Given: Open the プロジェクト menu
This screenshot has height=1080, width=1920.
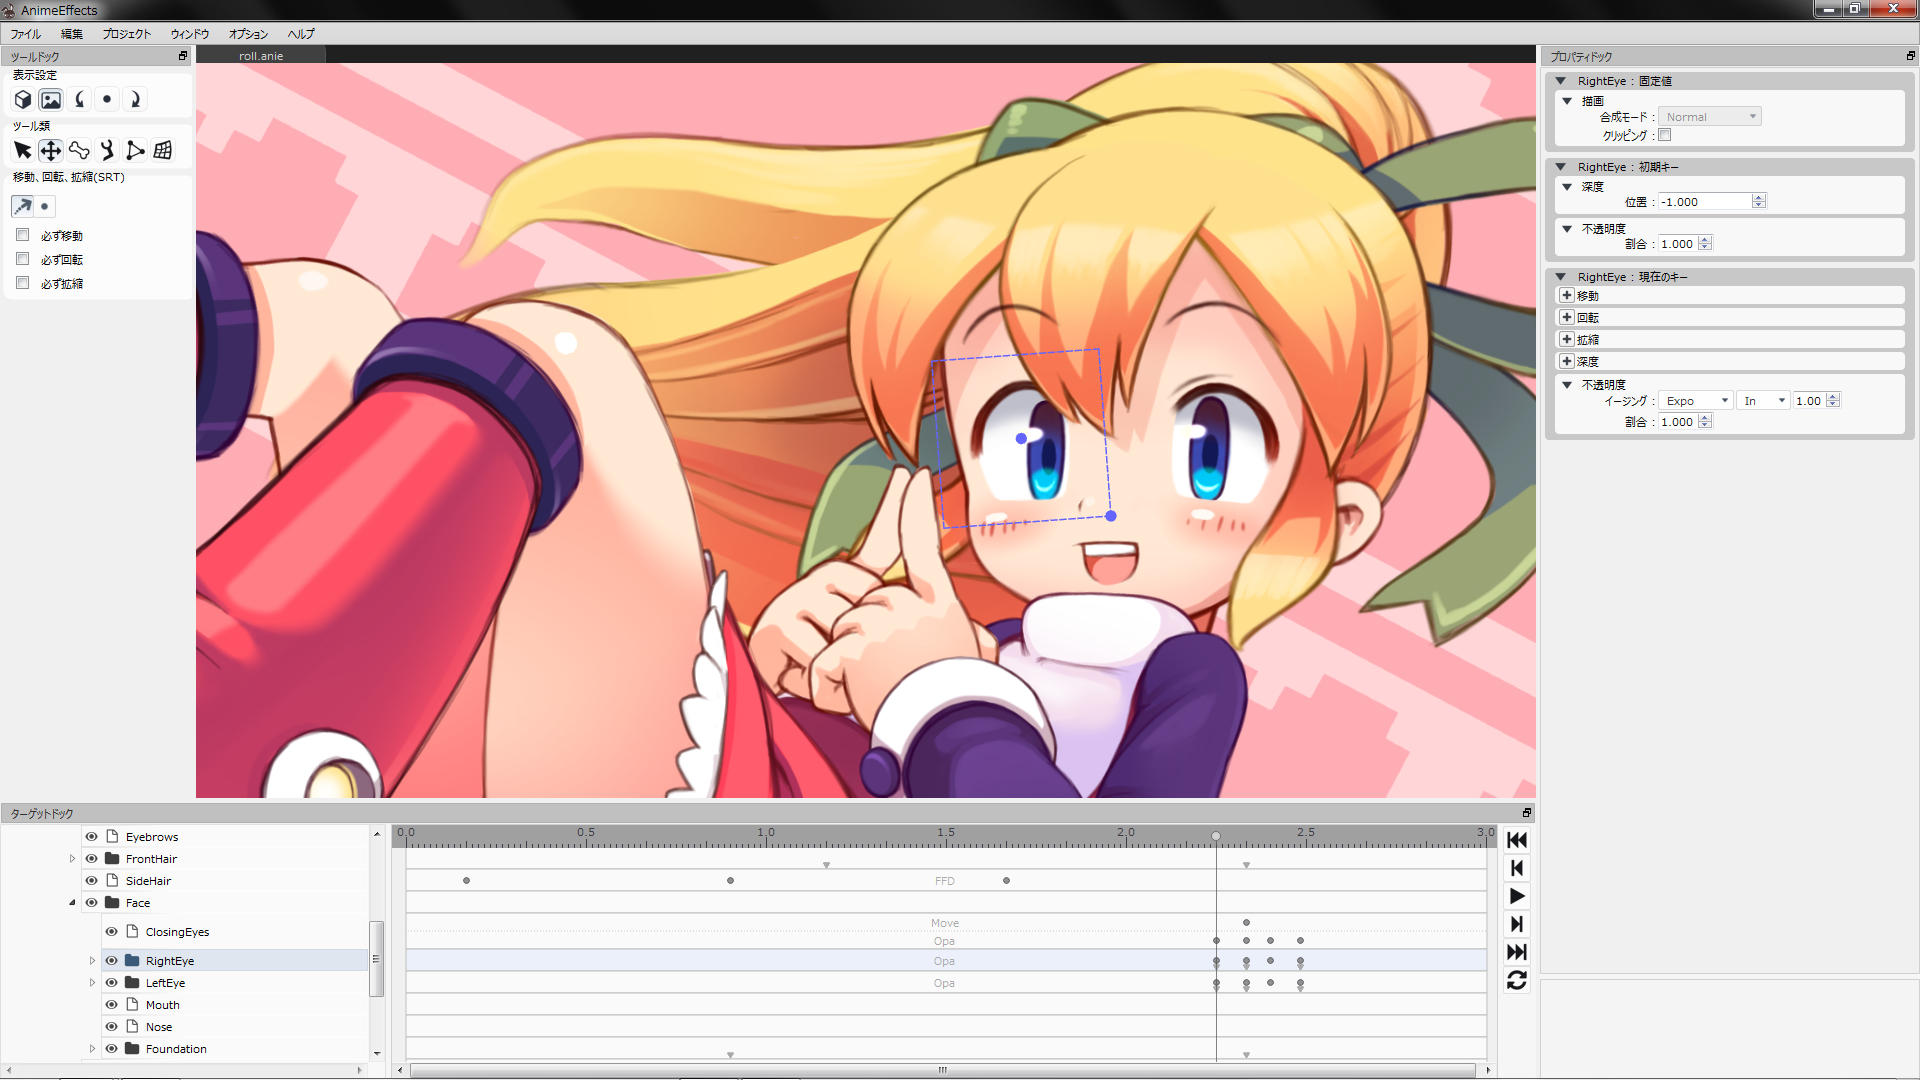Looking at the screenshot, I should [127, 34].
